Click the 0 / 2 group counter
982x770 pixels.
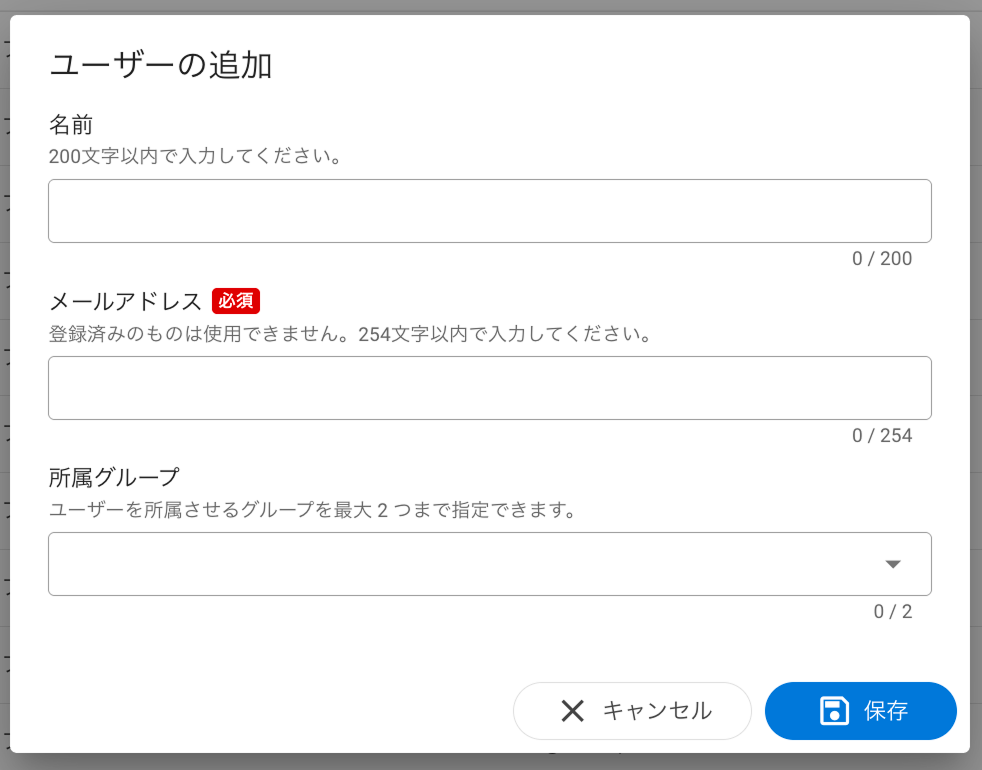(893, 612)
